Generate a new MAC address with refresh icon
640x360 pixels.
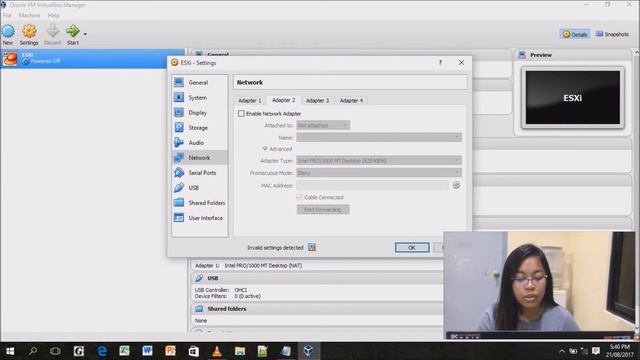pyautogui.click(x=456, y=185)
